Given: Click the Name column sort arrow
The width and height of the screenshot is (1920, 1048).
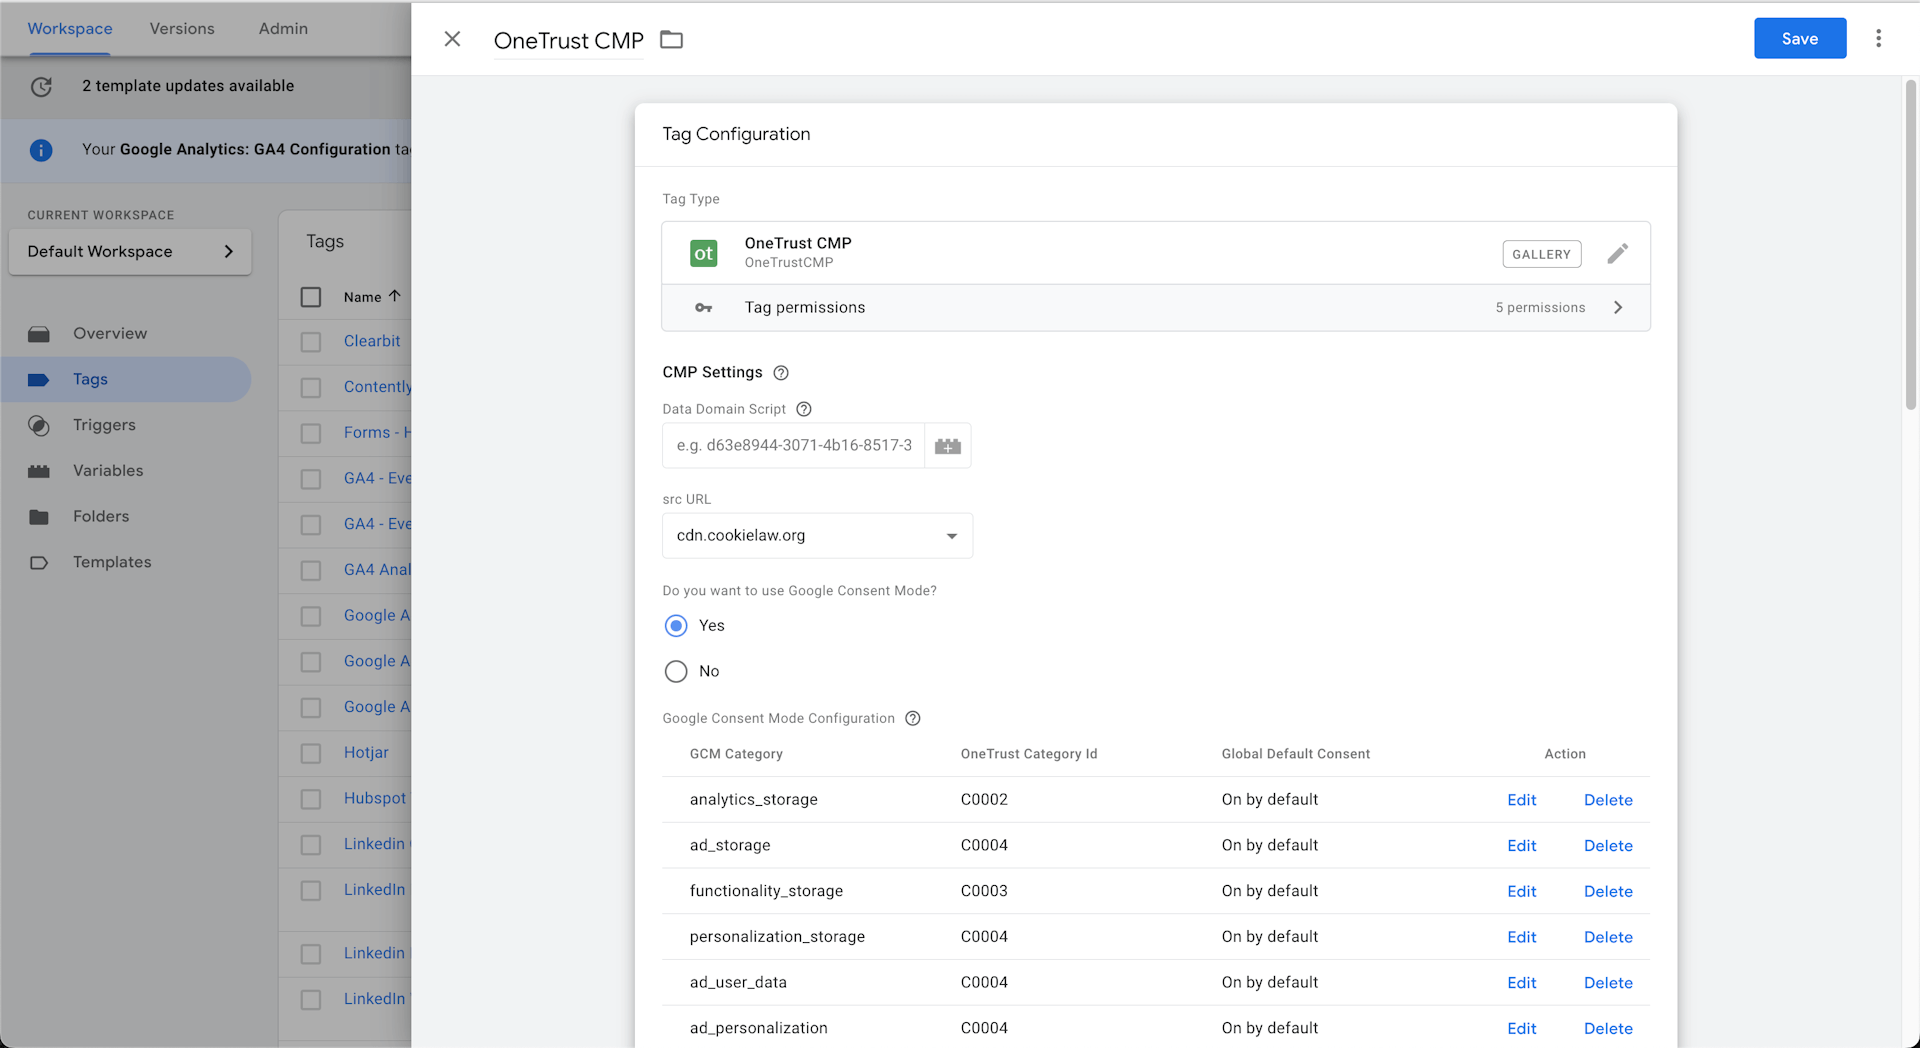Looking at the screenshot, I should tap(395, 296).
